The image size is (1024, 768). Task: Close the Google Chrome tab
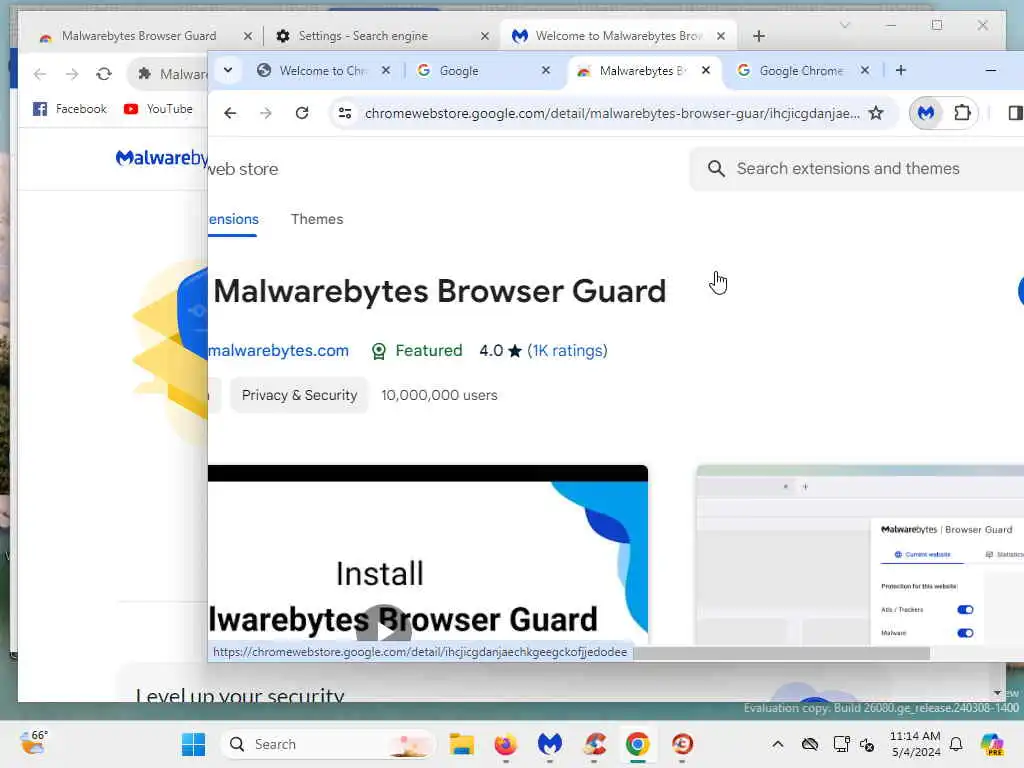(865, 71)
